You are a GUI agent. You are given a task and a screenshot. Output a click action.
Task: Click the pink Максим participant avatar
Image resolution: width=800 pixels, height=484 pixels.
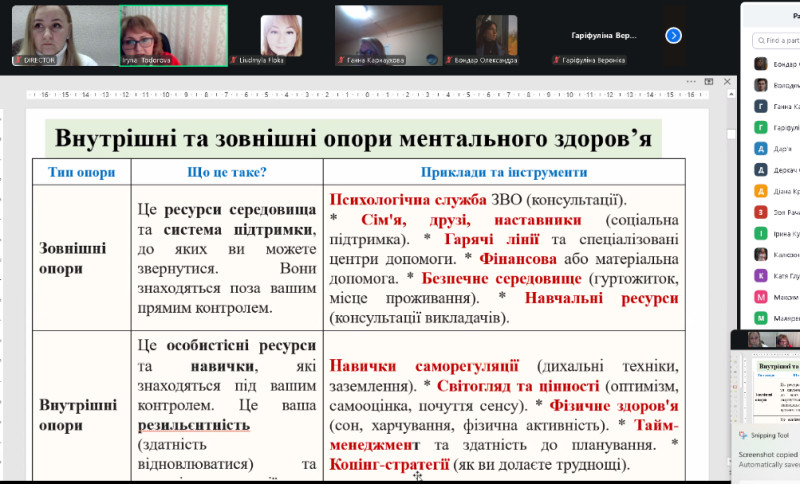(761, 297)
